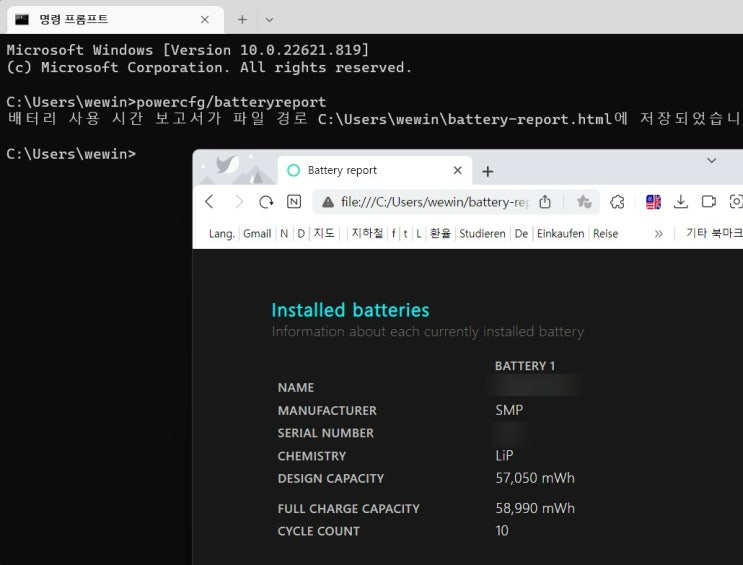Show more bookmarks with double chevron
The image size is (743, 565).
click(658, 233)
